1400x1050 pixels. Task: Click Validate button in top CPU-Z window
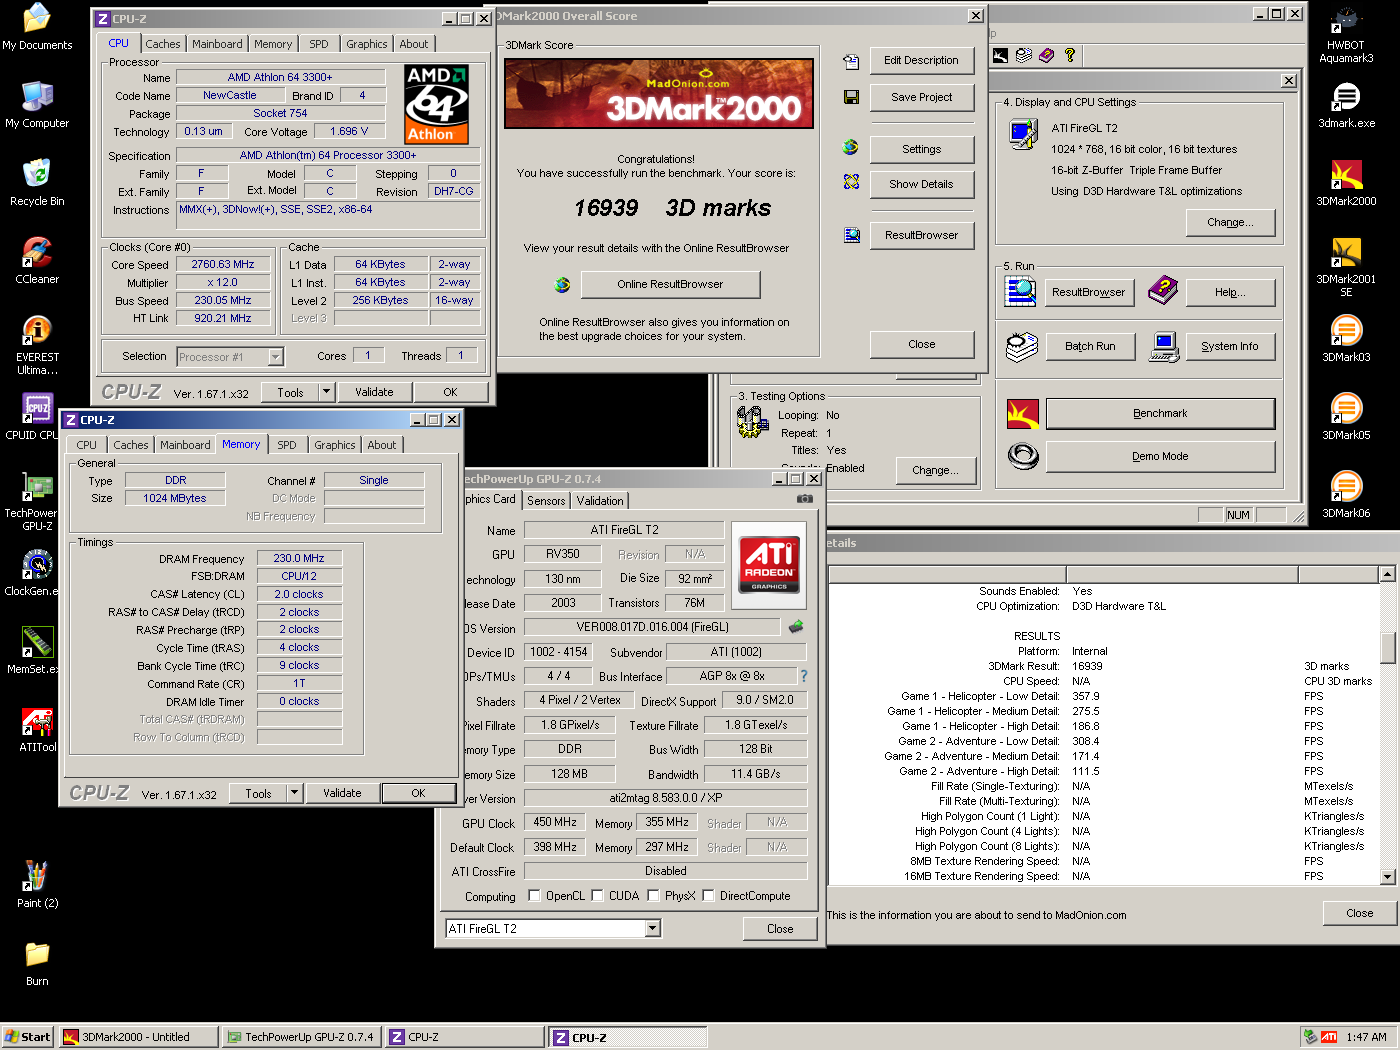pyautogui.click(x=374, y=392)
